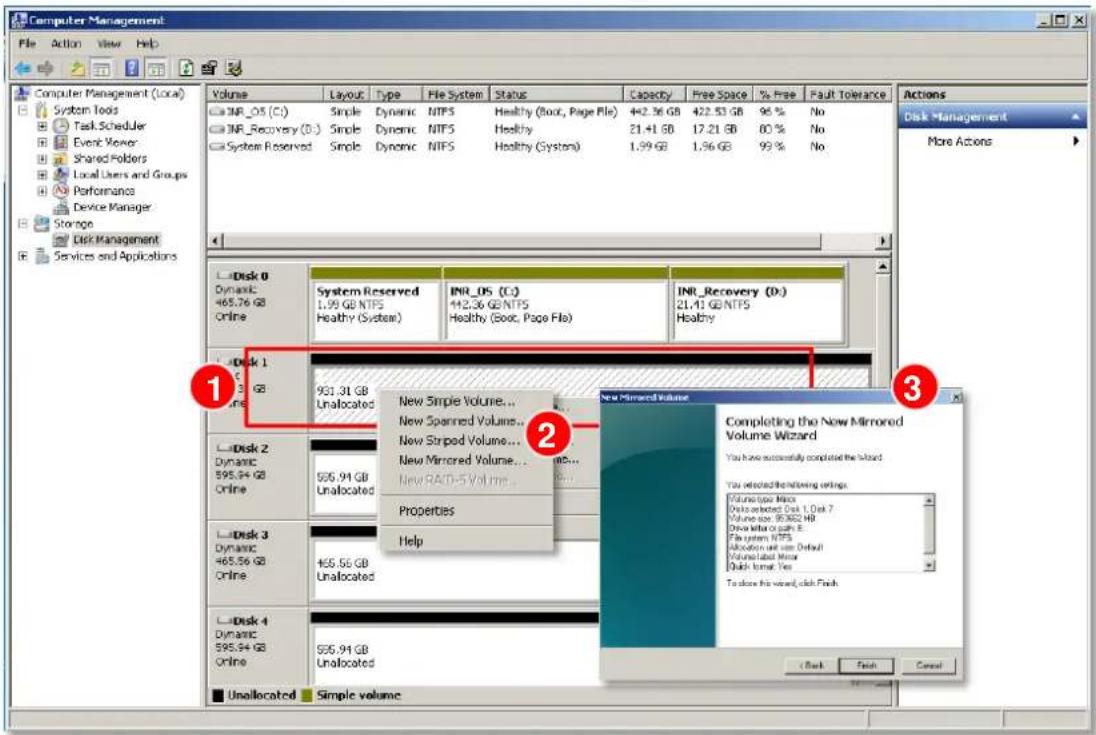Click the volume list's right scroll arrow
The image size is (1096, 735).
coord(883,241)
